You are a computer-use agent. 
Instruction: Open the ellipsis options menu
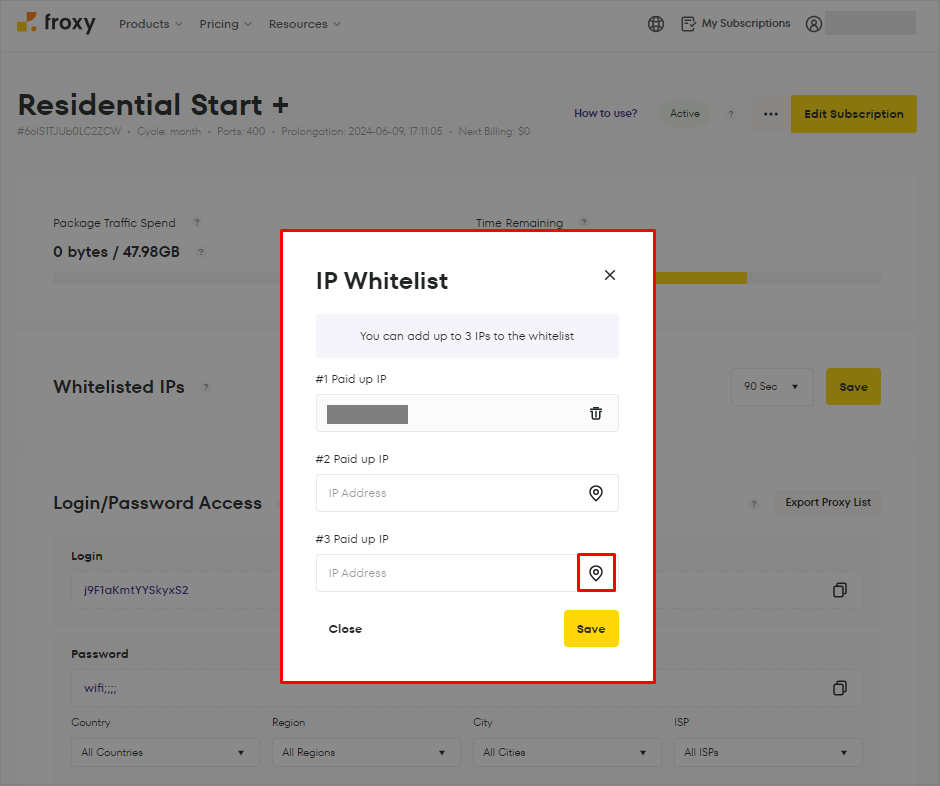pos(769,114)
